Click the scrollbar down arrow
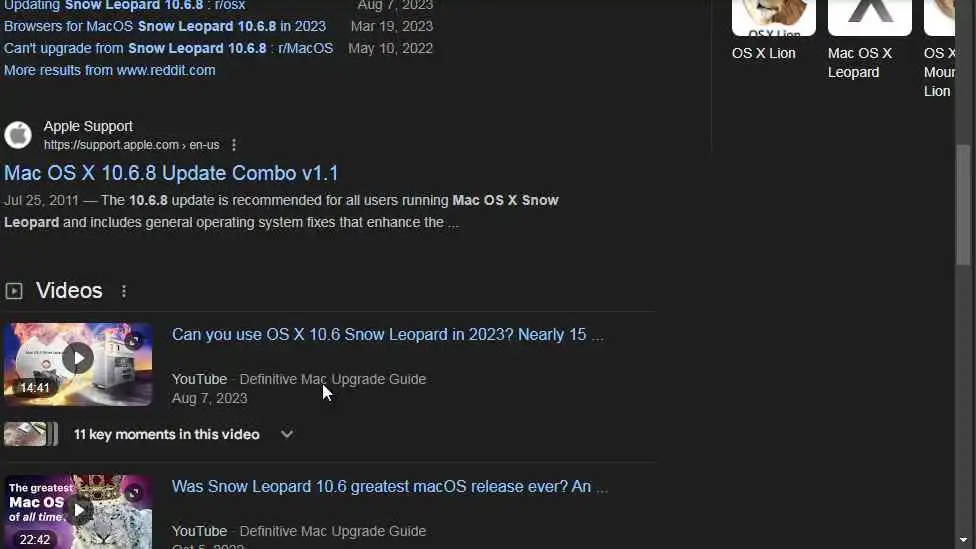This screenshot has height=549, width=976. click(x=963, y=540)
